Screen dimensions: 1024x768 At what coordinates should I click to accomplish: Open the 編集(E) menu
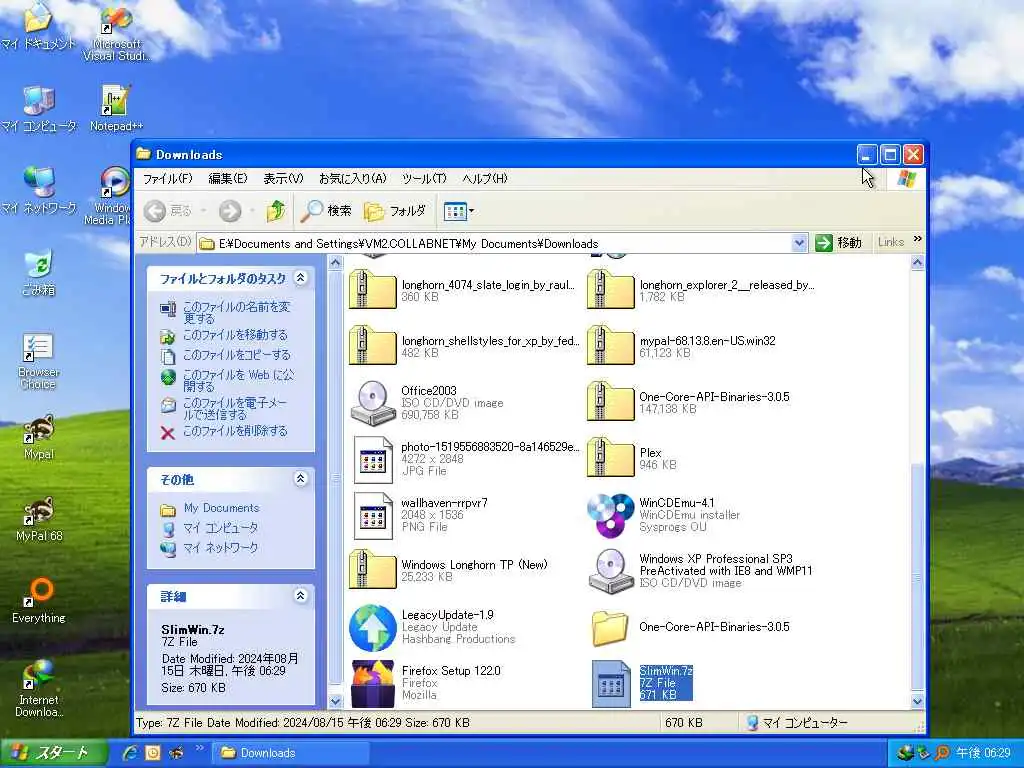pos(228,178)
